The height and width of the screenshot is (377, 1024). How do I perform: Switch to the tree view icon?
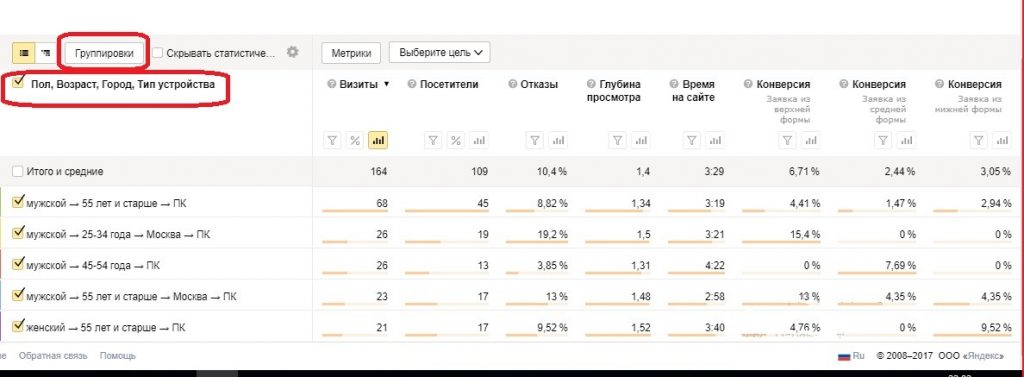(45, 52)
